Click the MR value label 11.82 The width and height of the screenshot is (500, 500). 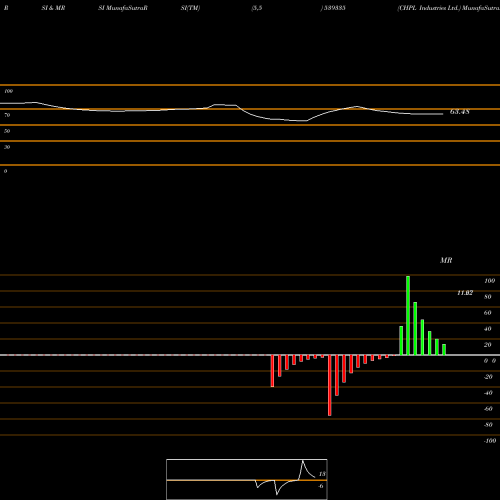click(465, 293)
